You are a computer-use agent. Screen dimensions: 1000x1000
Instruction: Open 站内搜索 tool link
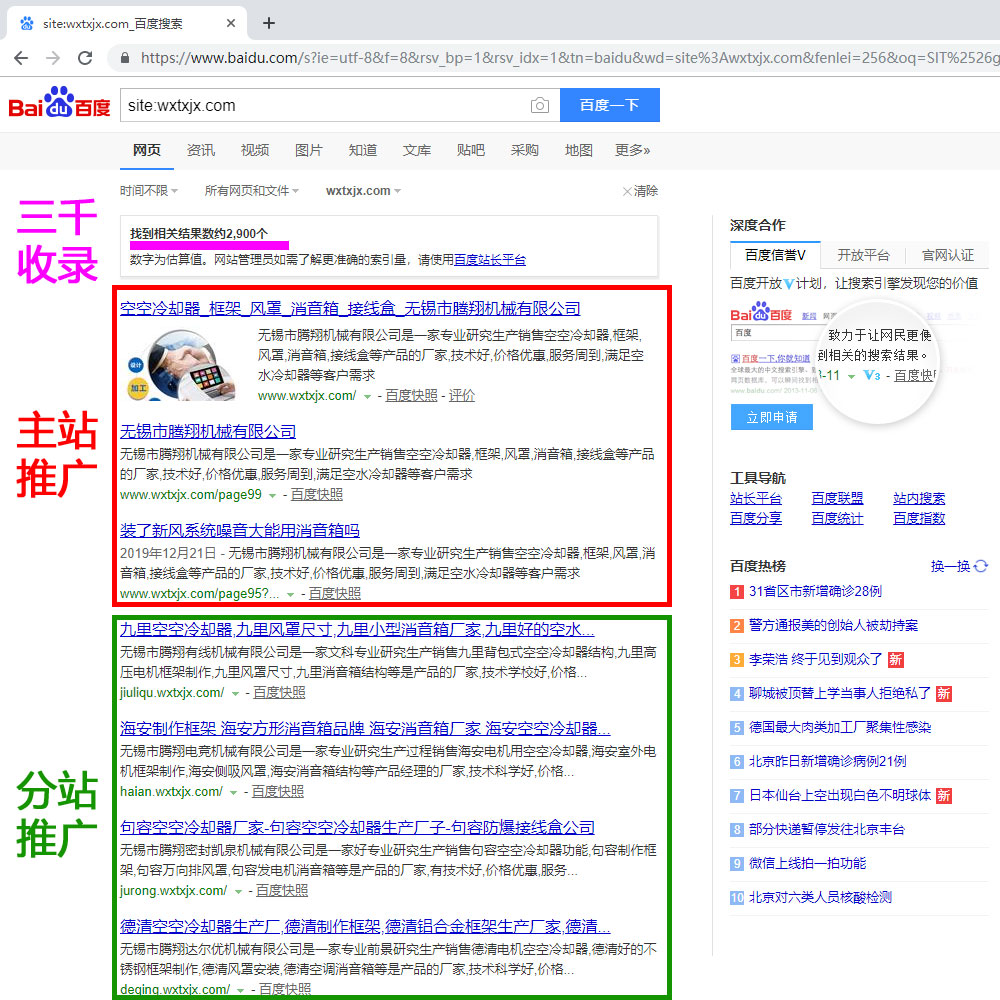(919, 498)
